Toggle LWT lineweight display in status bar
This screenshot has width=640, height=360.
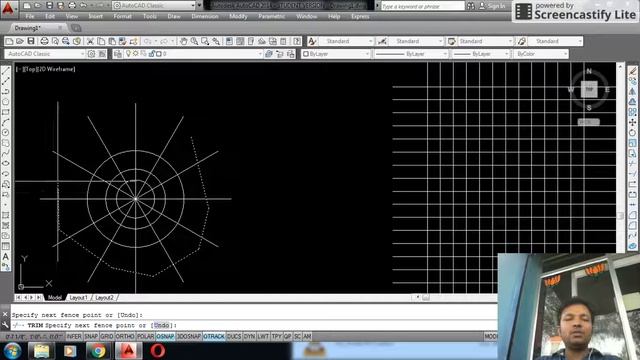pos(263,336)
